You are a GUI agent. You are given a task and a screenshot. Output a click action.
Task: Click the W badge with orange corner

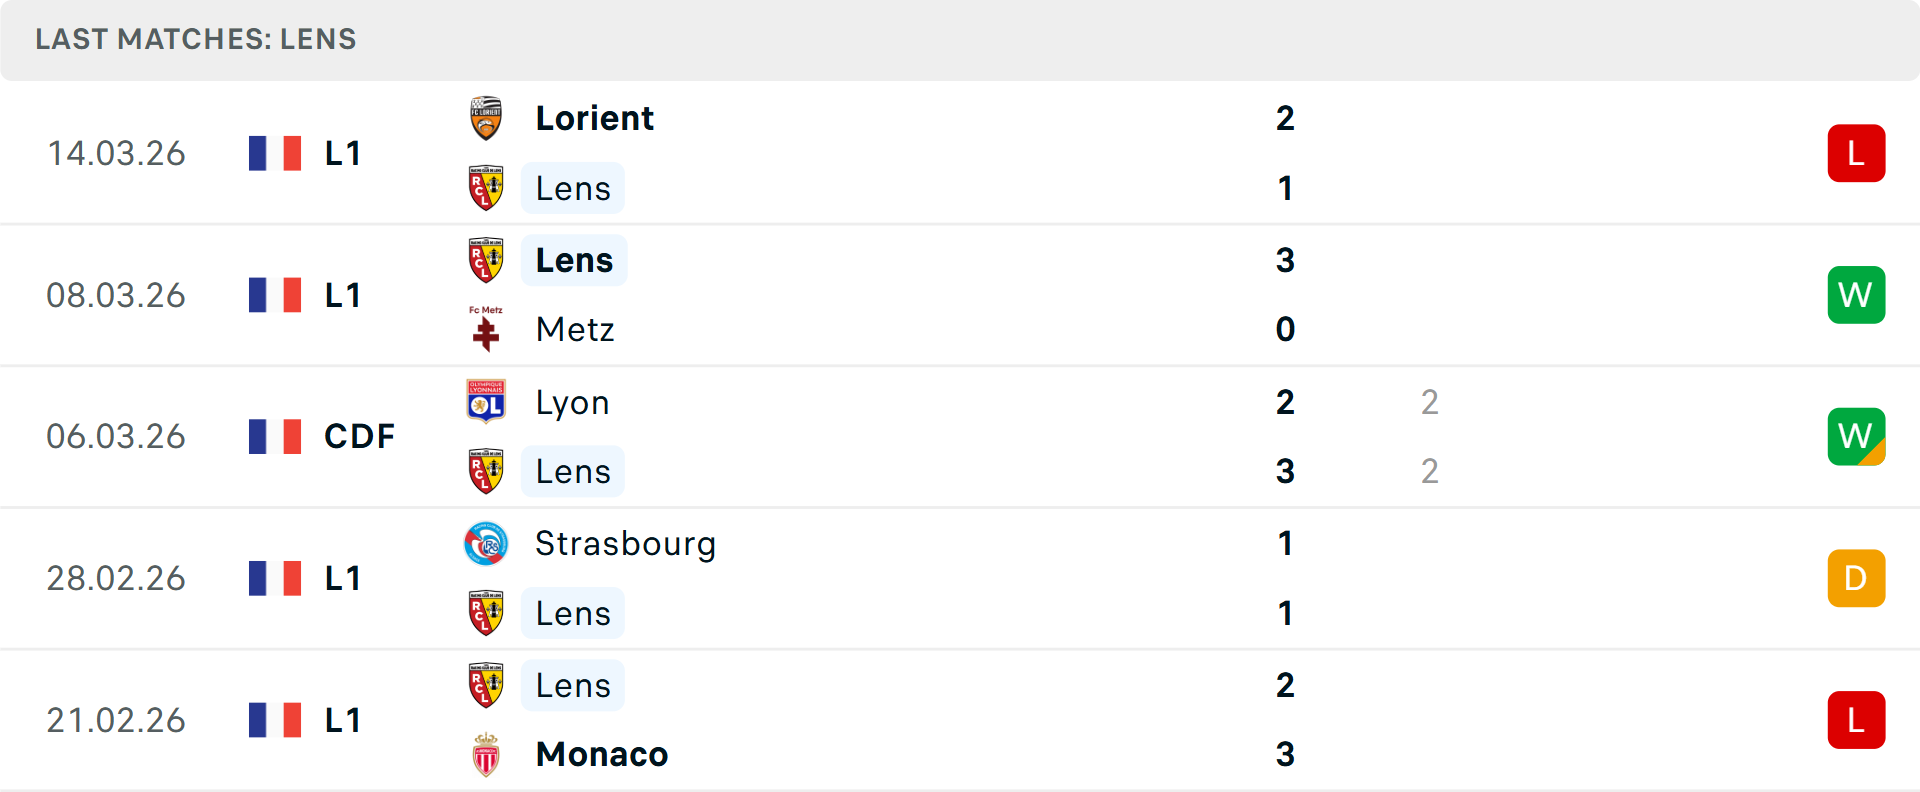[x=1856, y=436]
